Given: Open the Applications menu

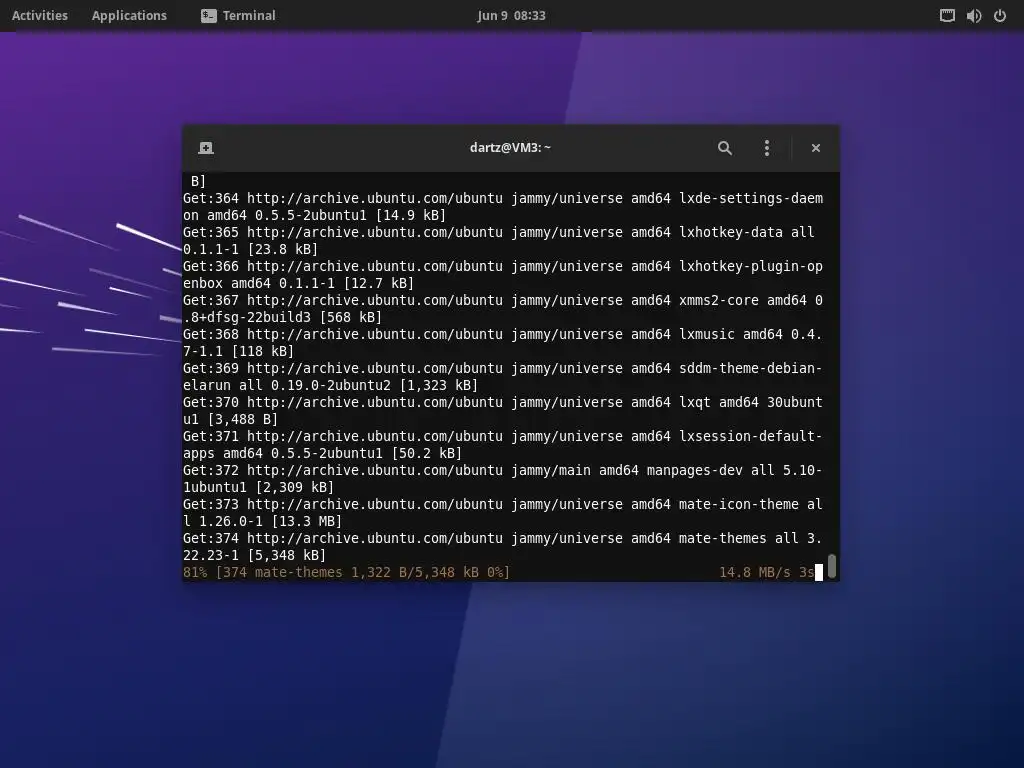Looking at the screenshot, I should point(129,15).
